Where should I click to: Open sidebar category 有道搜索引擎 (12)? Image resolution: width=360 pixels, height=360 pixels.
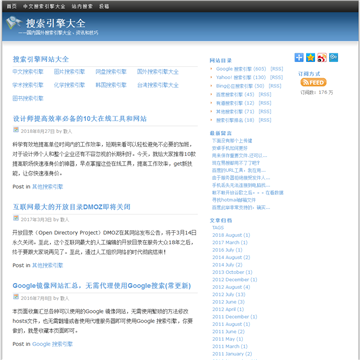click(235, 103)
